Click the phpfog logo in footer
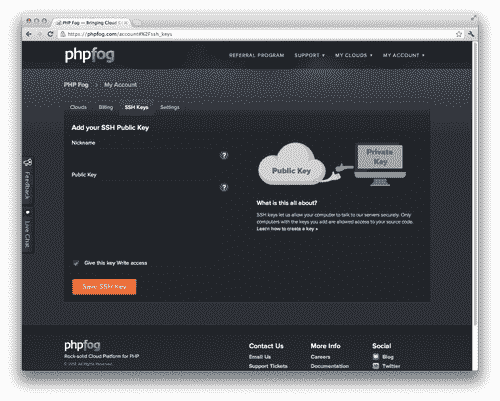 click(x=82, y=345)
